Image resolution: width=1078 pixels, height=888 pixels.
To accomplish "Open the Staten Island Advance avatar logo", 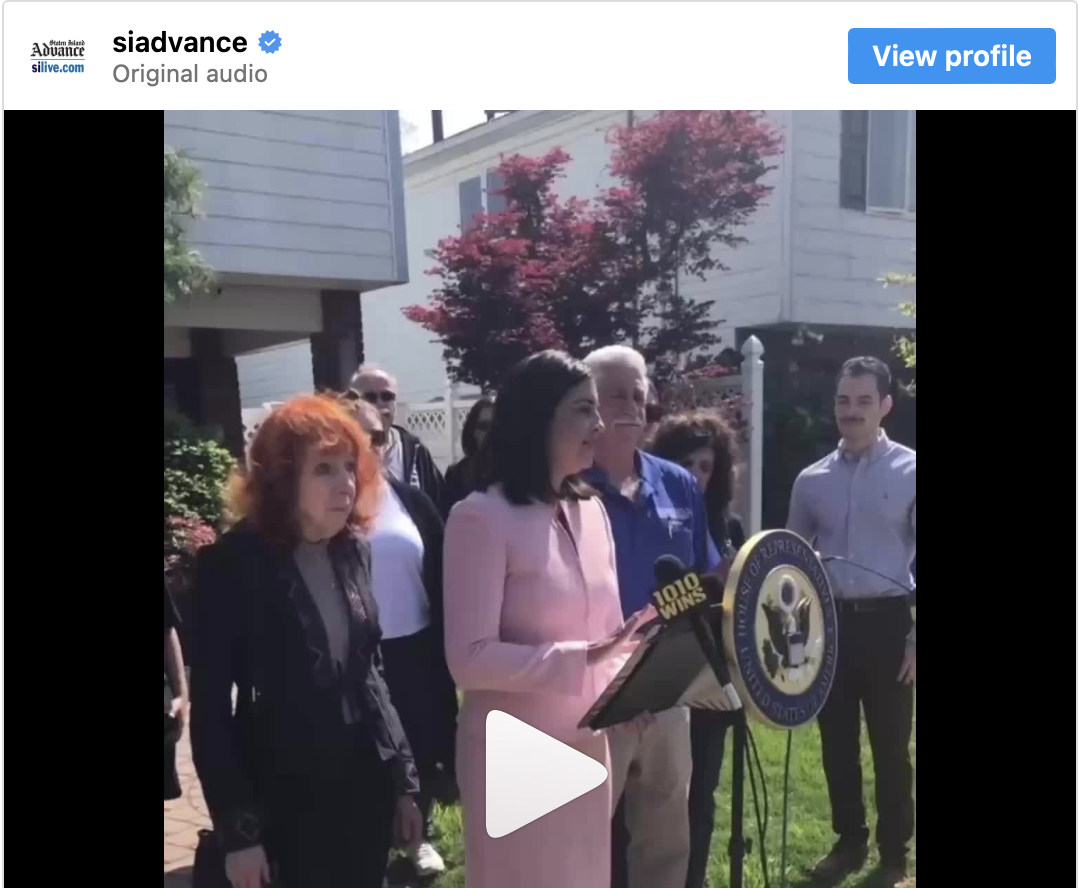I will (58, 56).
